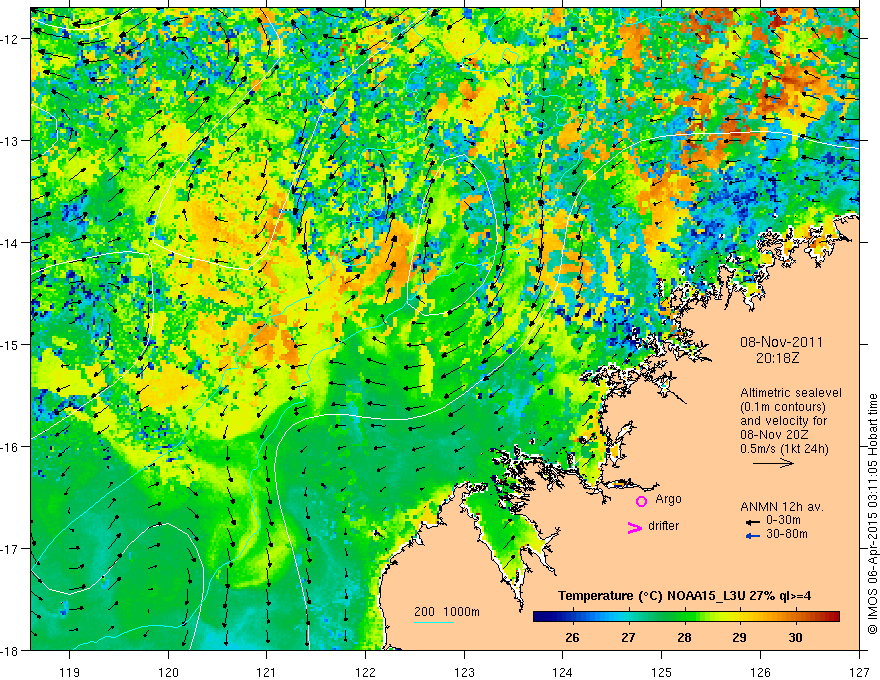Click the latitude axis label -15
Image resolution: width=880 pixels, height=680 pixels.
click(x=11, y=345)
